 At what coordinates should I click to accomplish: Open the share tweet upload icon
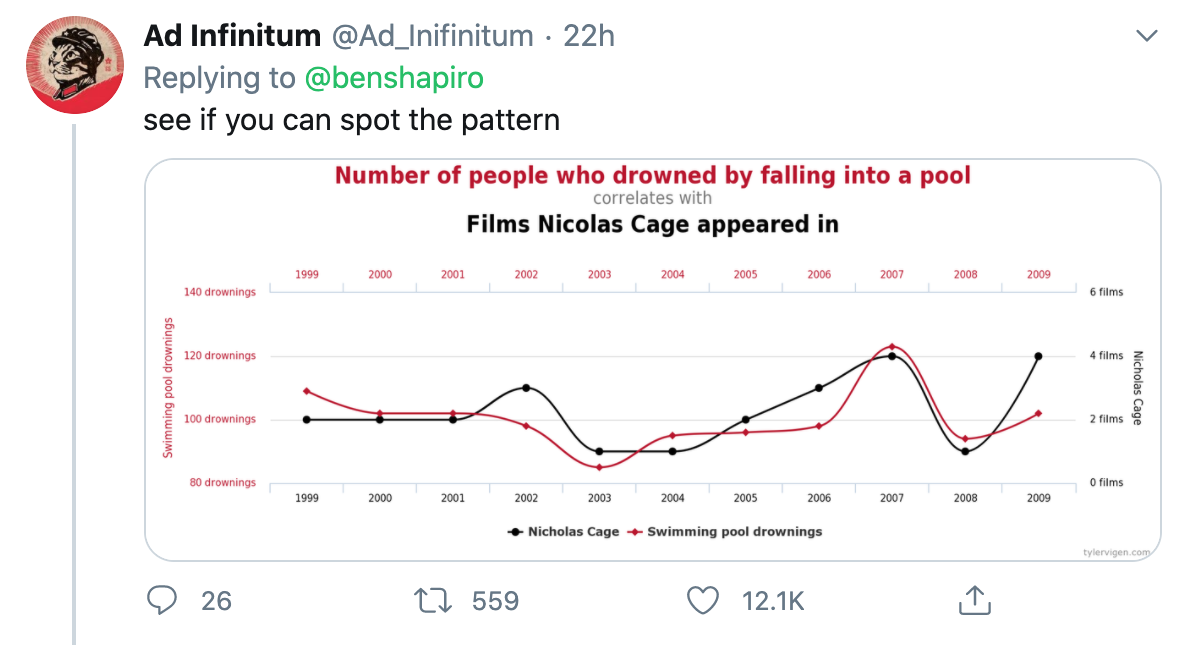[x=975, y=599]
